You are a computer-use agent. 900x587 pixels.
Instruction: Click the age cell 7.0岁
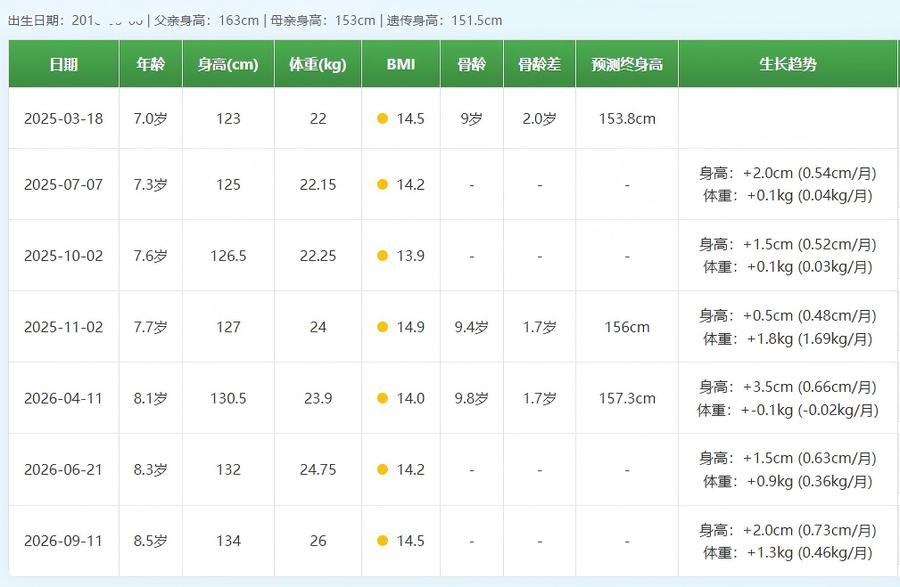150,119
